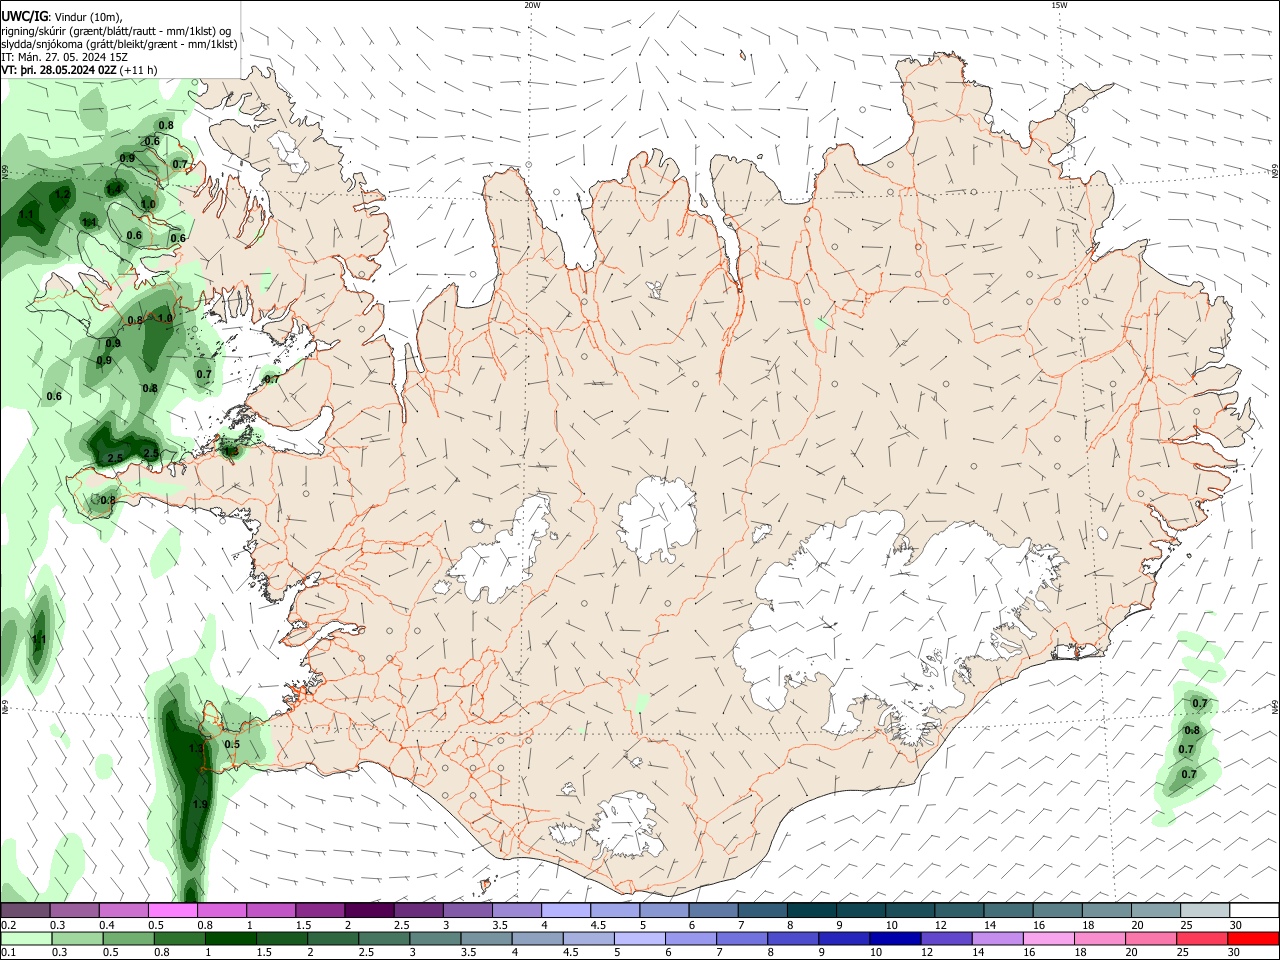Click the 'rigning/skúrir' legend description line
Screen dimensions: 1280x960
point(117,30)
